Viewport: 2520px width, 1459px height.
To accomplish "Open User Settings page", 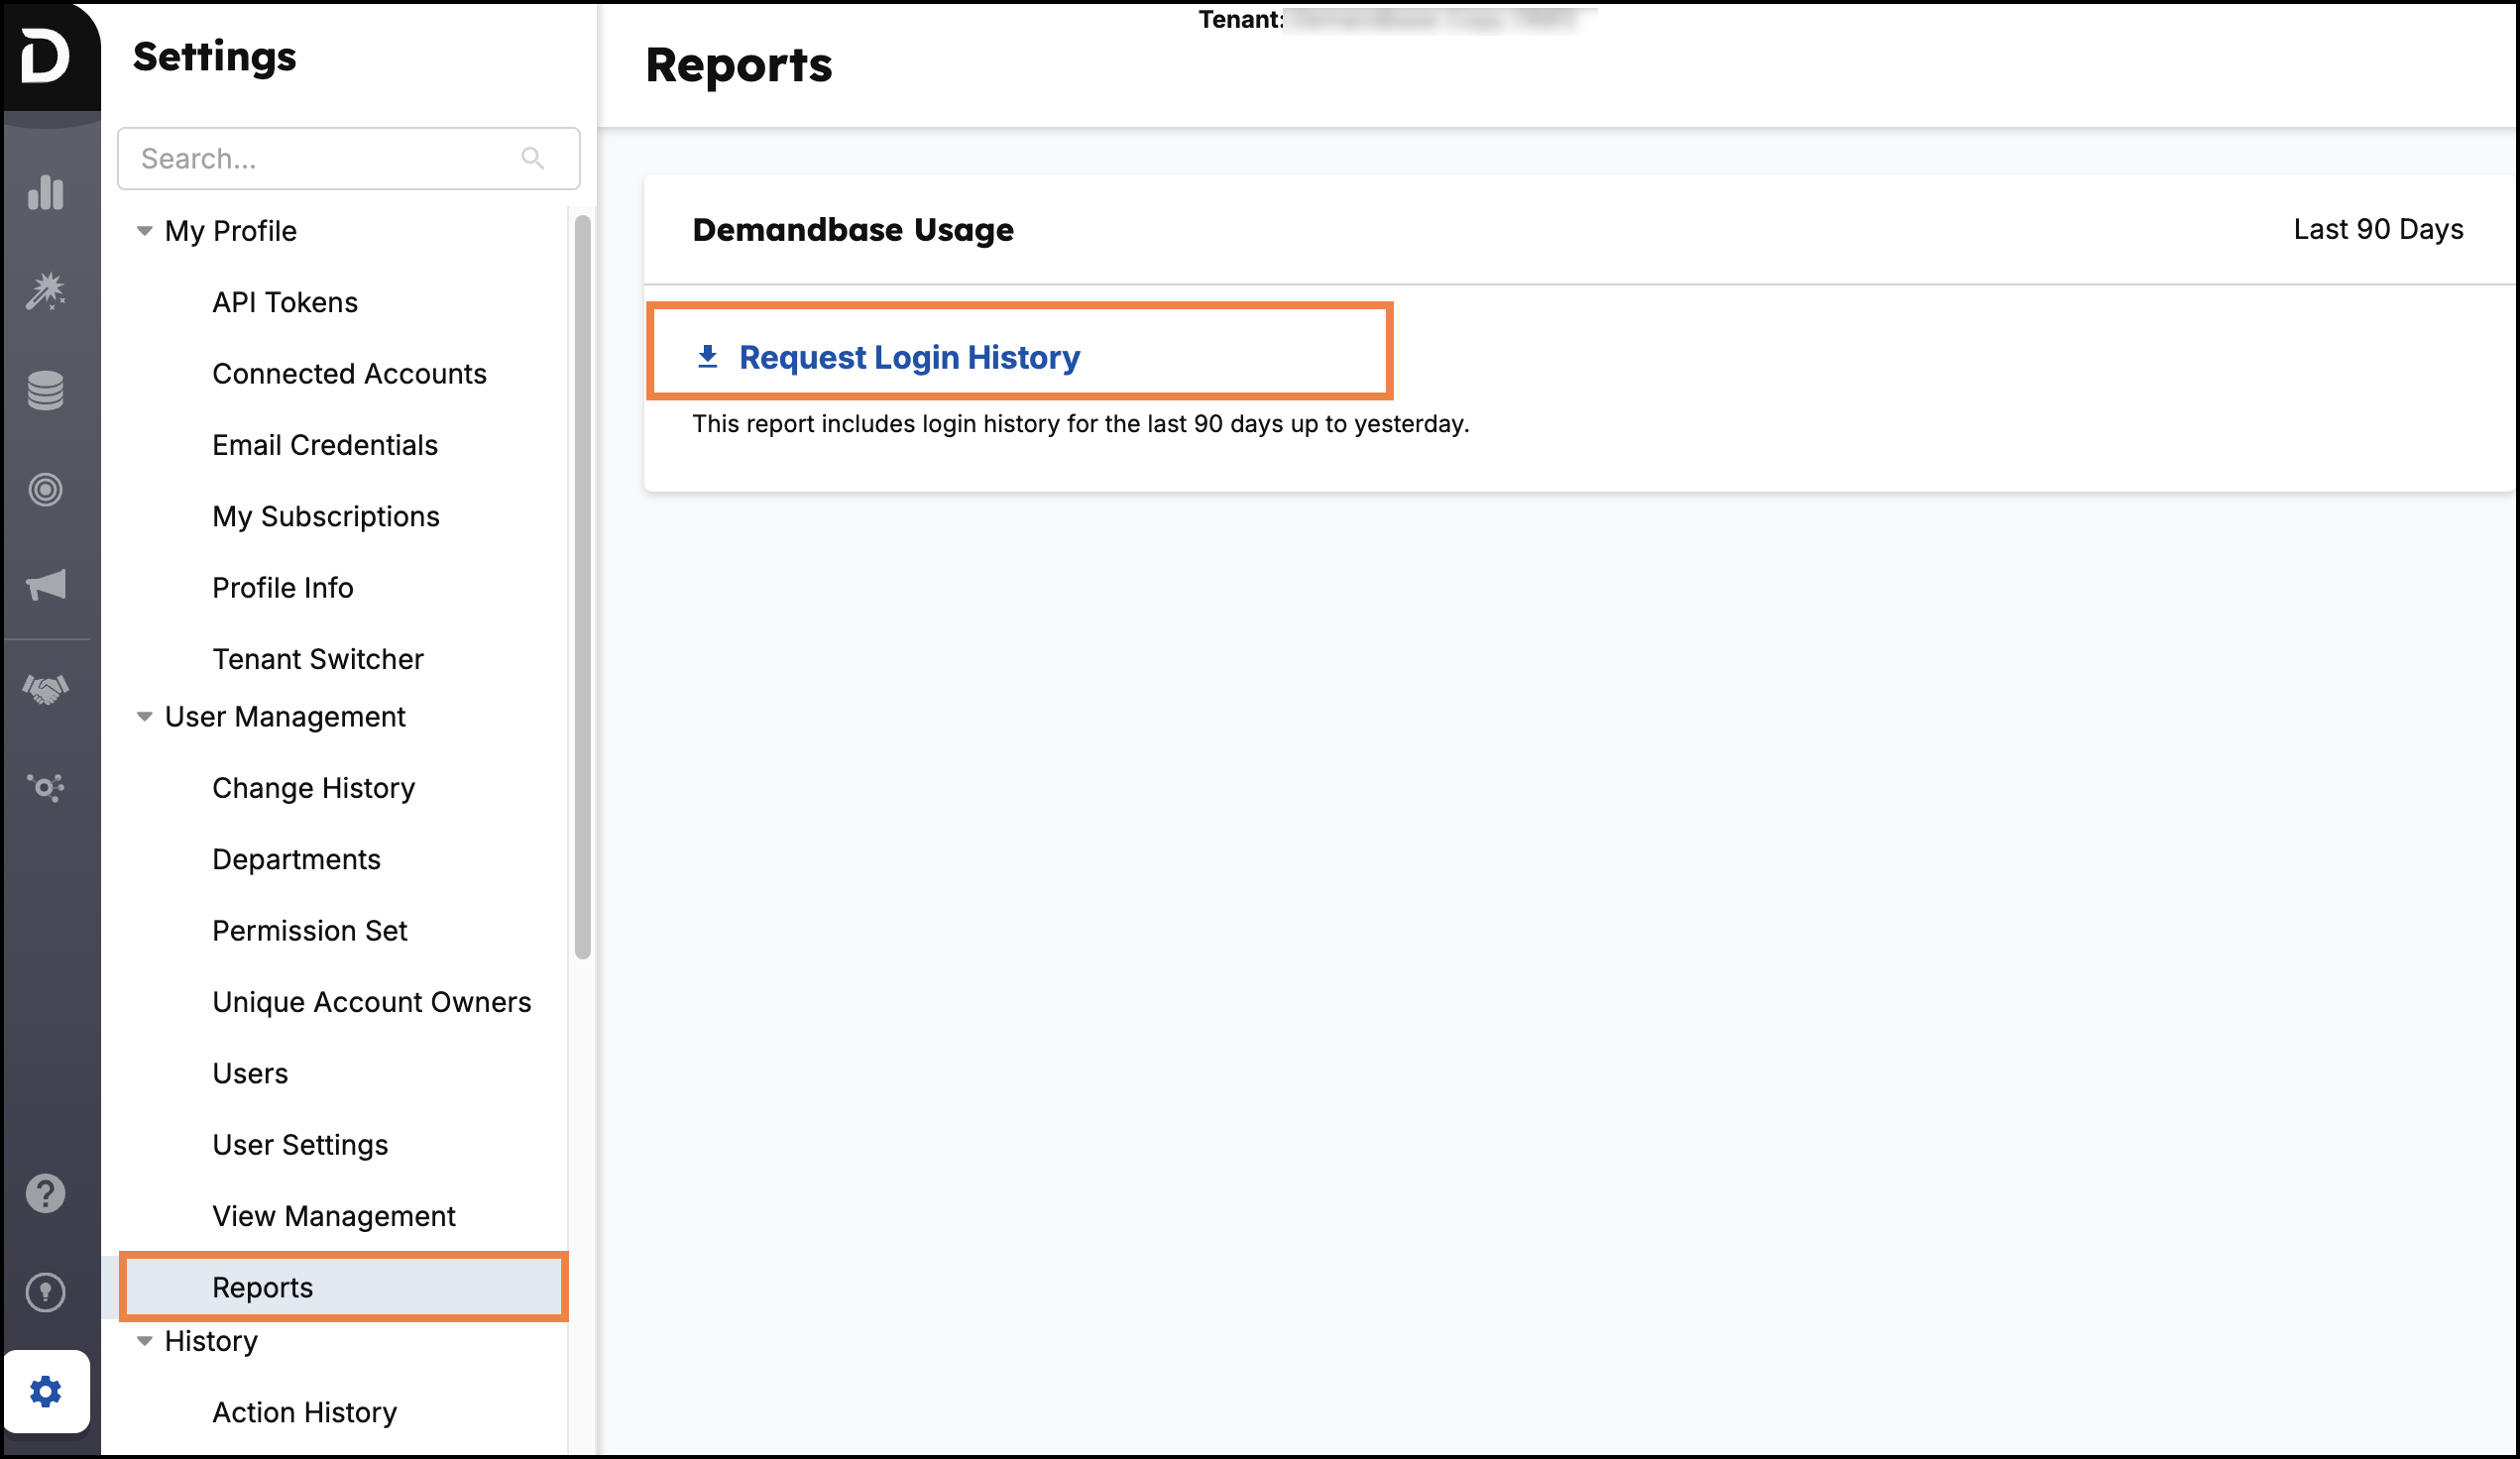I will [300, 1144].
